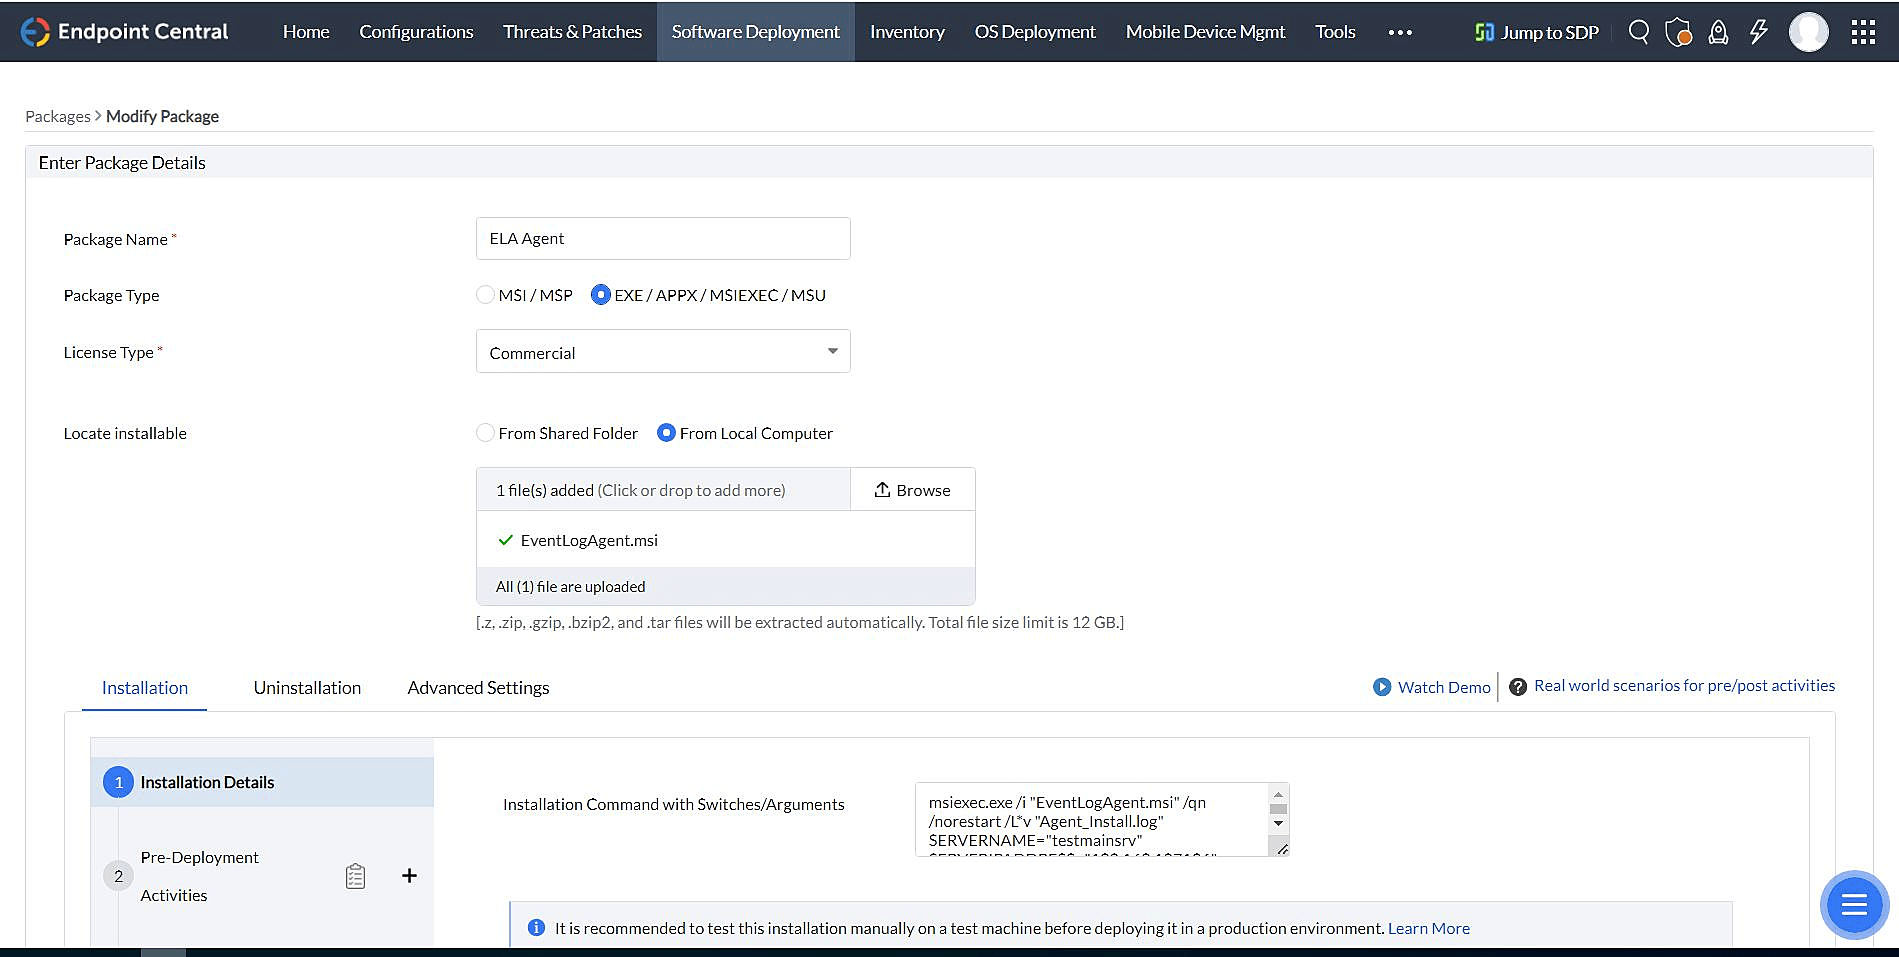Click the question mark help icon
This screenshot has height=957, width=1899.
(1517, 687)
